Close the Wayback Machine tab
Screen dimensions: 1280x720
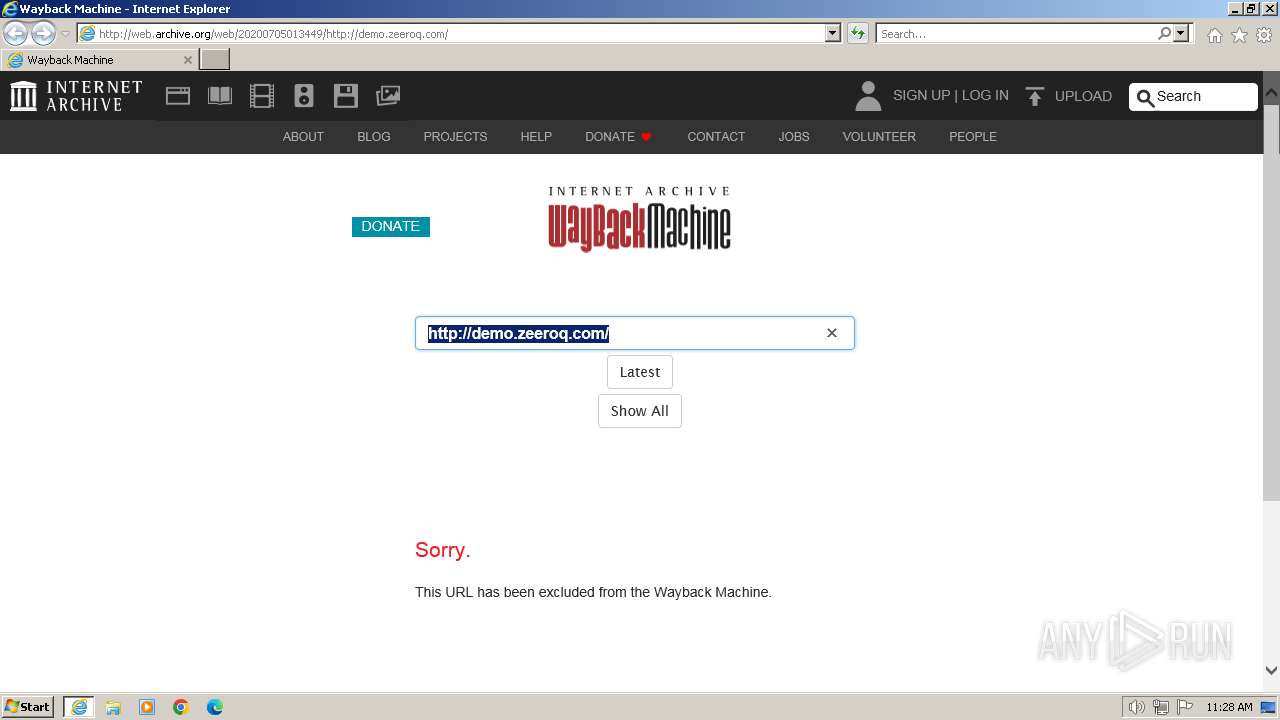click(x=187, y=60)
